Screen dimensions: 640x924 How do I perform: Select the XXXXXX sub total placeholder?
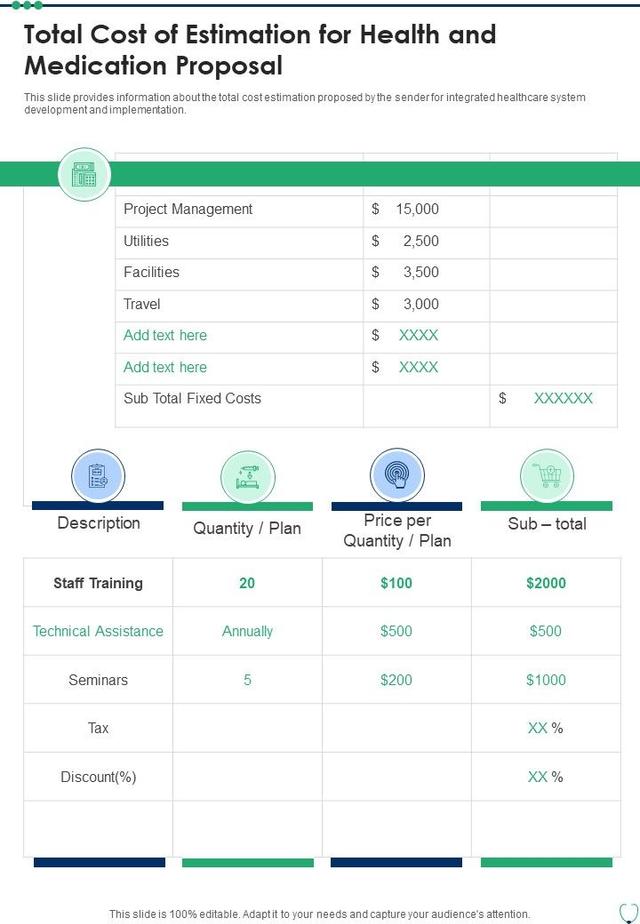pyautogui.click(x=563, y=398)
